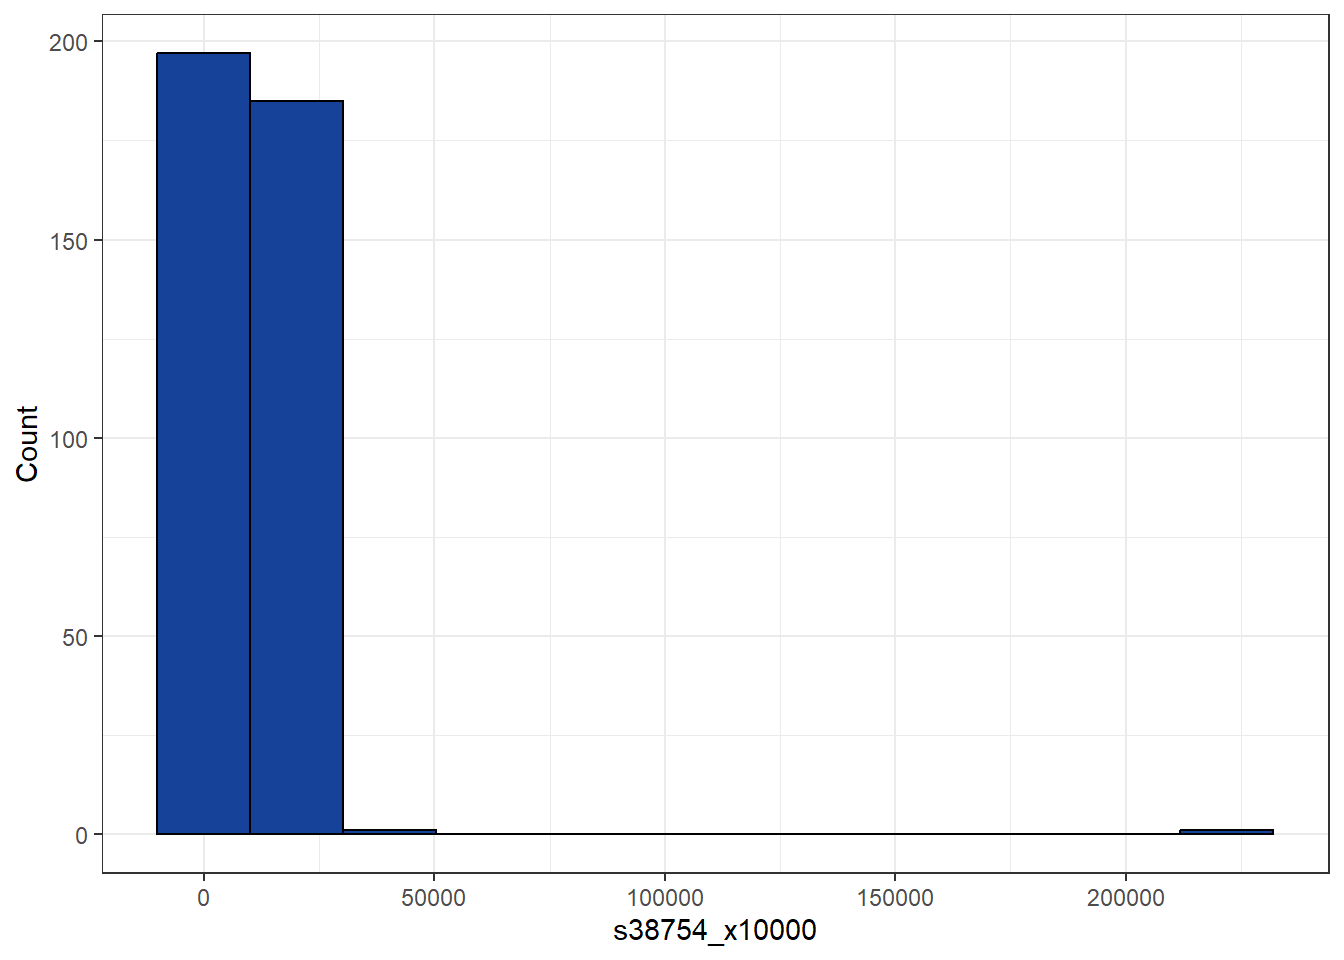Click the 200 y-axis tick label
This screenshot has height=960, width=1344.
69,42
